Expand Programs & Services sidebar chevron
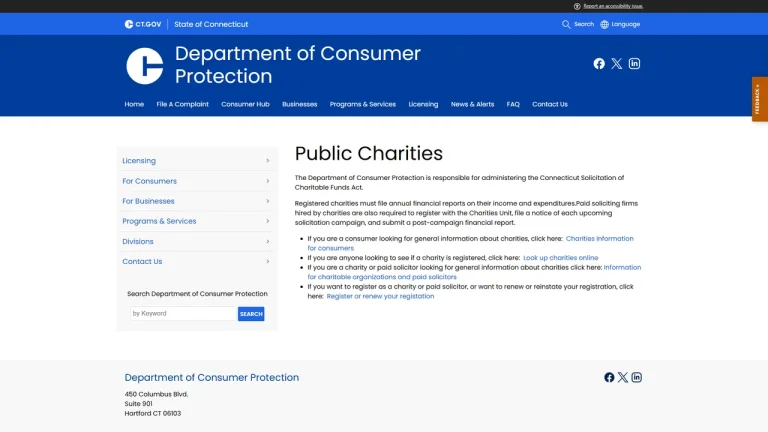This screenshot has height=432, width=768. (x=267, y=221)
